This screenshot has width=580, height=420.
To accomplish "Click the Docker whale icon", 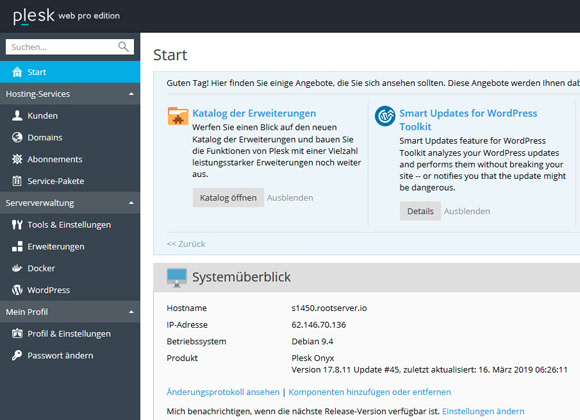I will 17,268.
